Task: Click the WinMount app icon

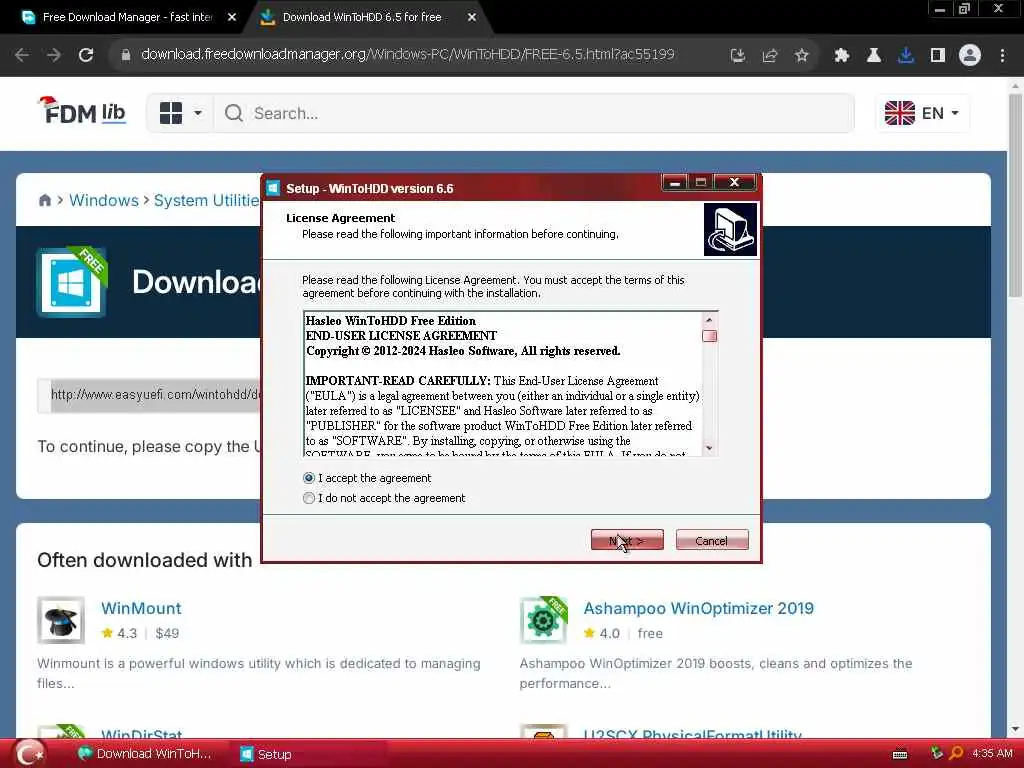Action: pyautogui.click(x=61, y=620)
